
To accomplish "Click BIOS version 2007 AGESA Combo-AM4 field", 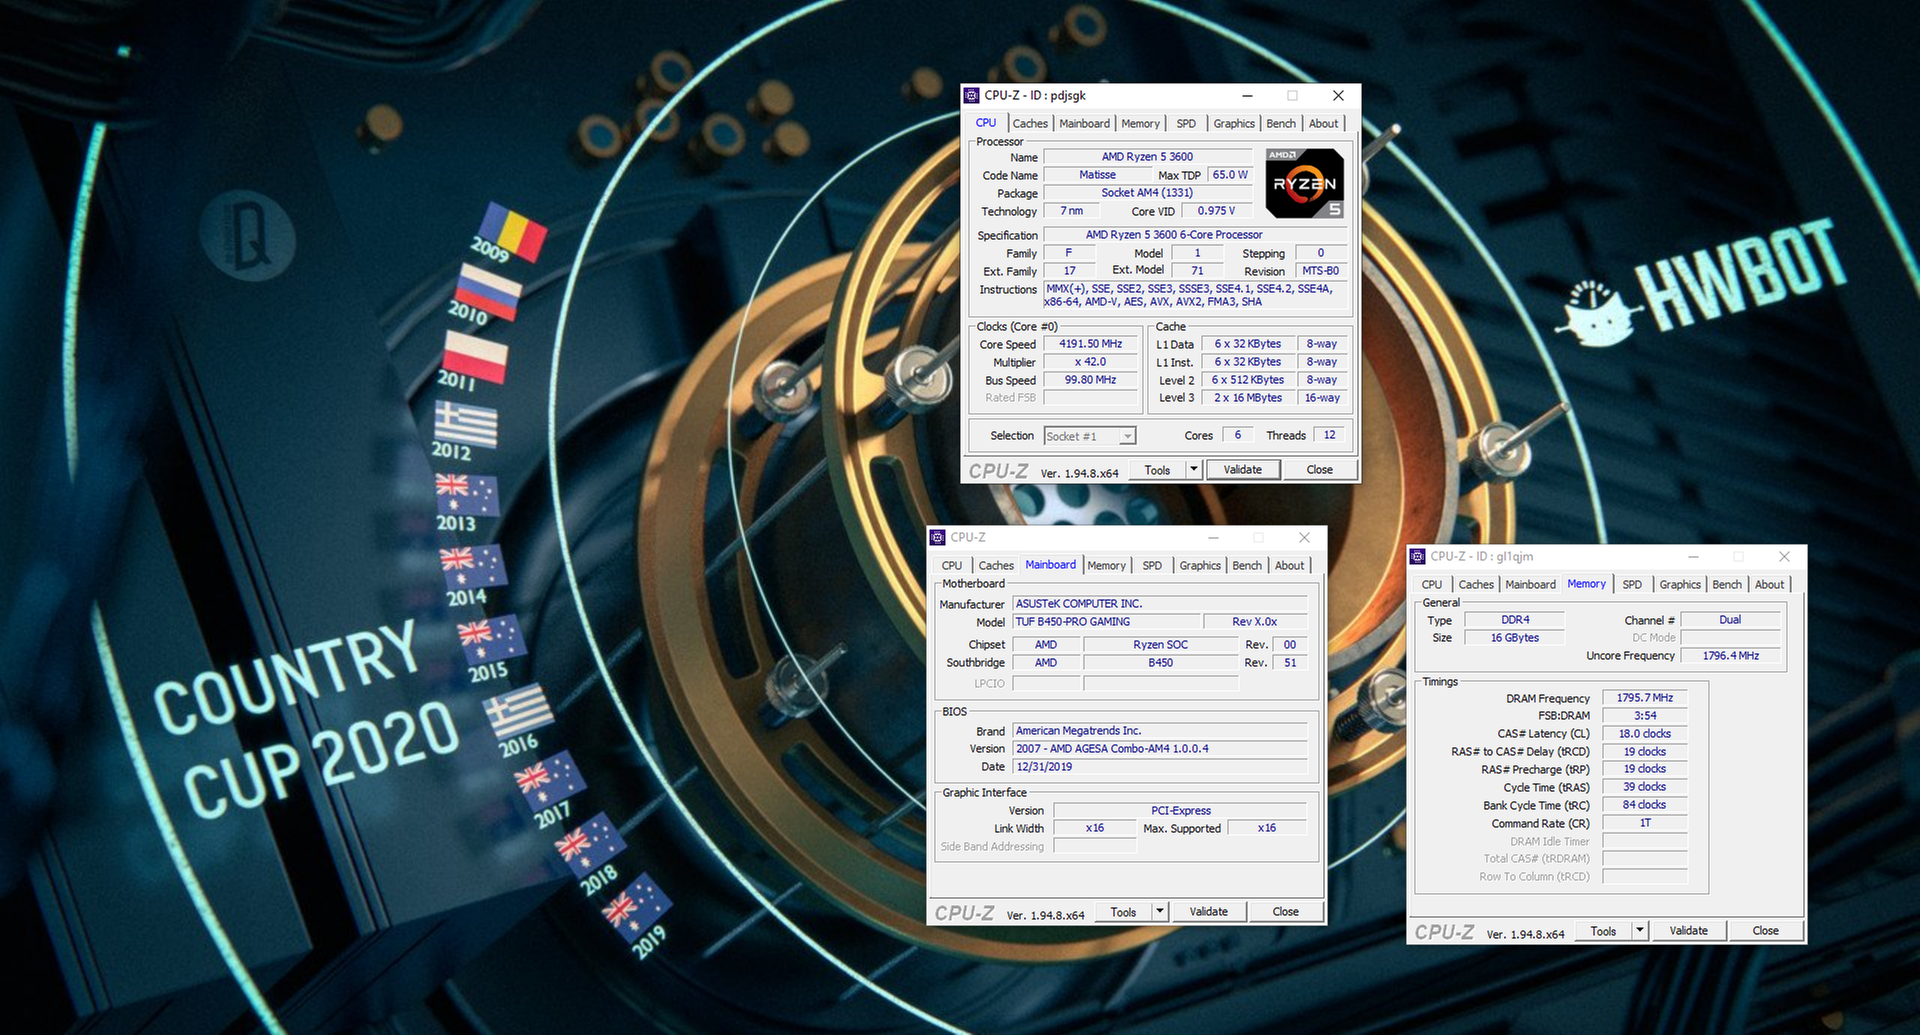I will click(x=1159, y=749).
